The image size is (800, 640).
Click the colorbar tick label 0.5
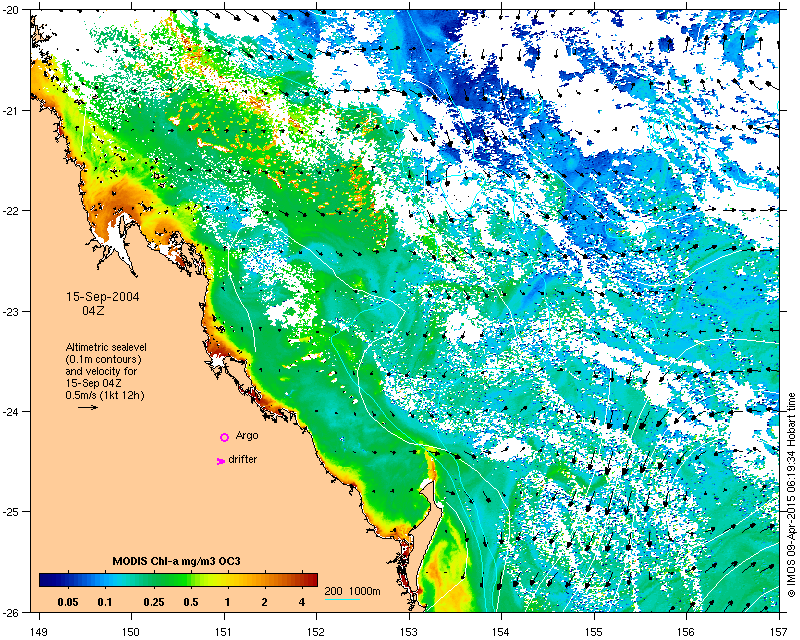pyautogui.click(x=191, y=602)
